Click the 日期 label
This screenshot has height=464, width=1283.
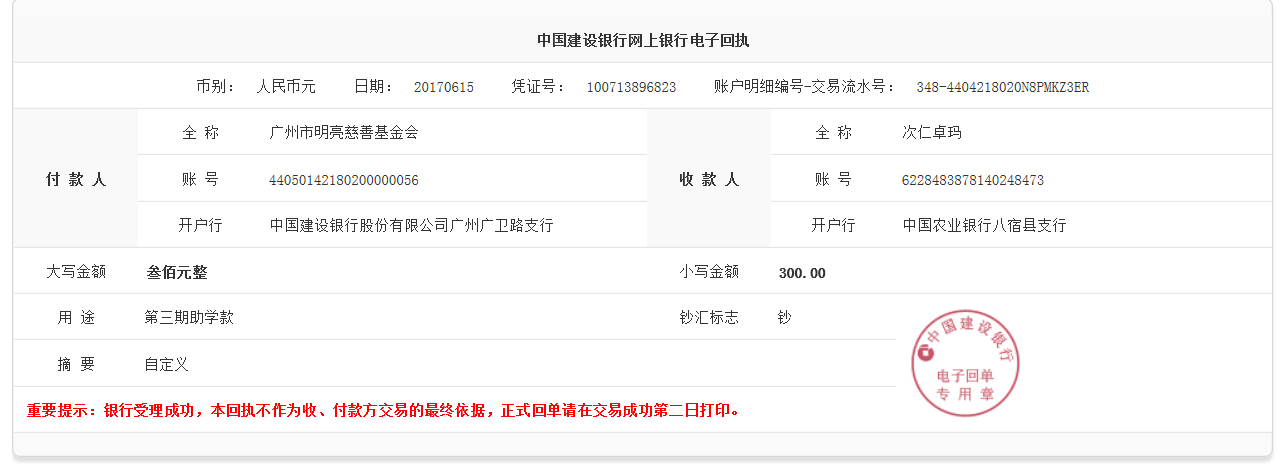[374, 87]
